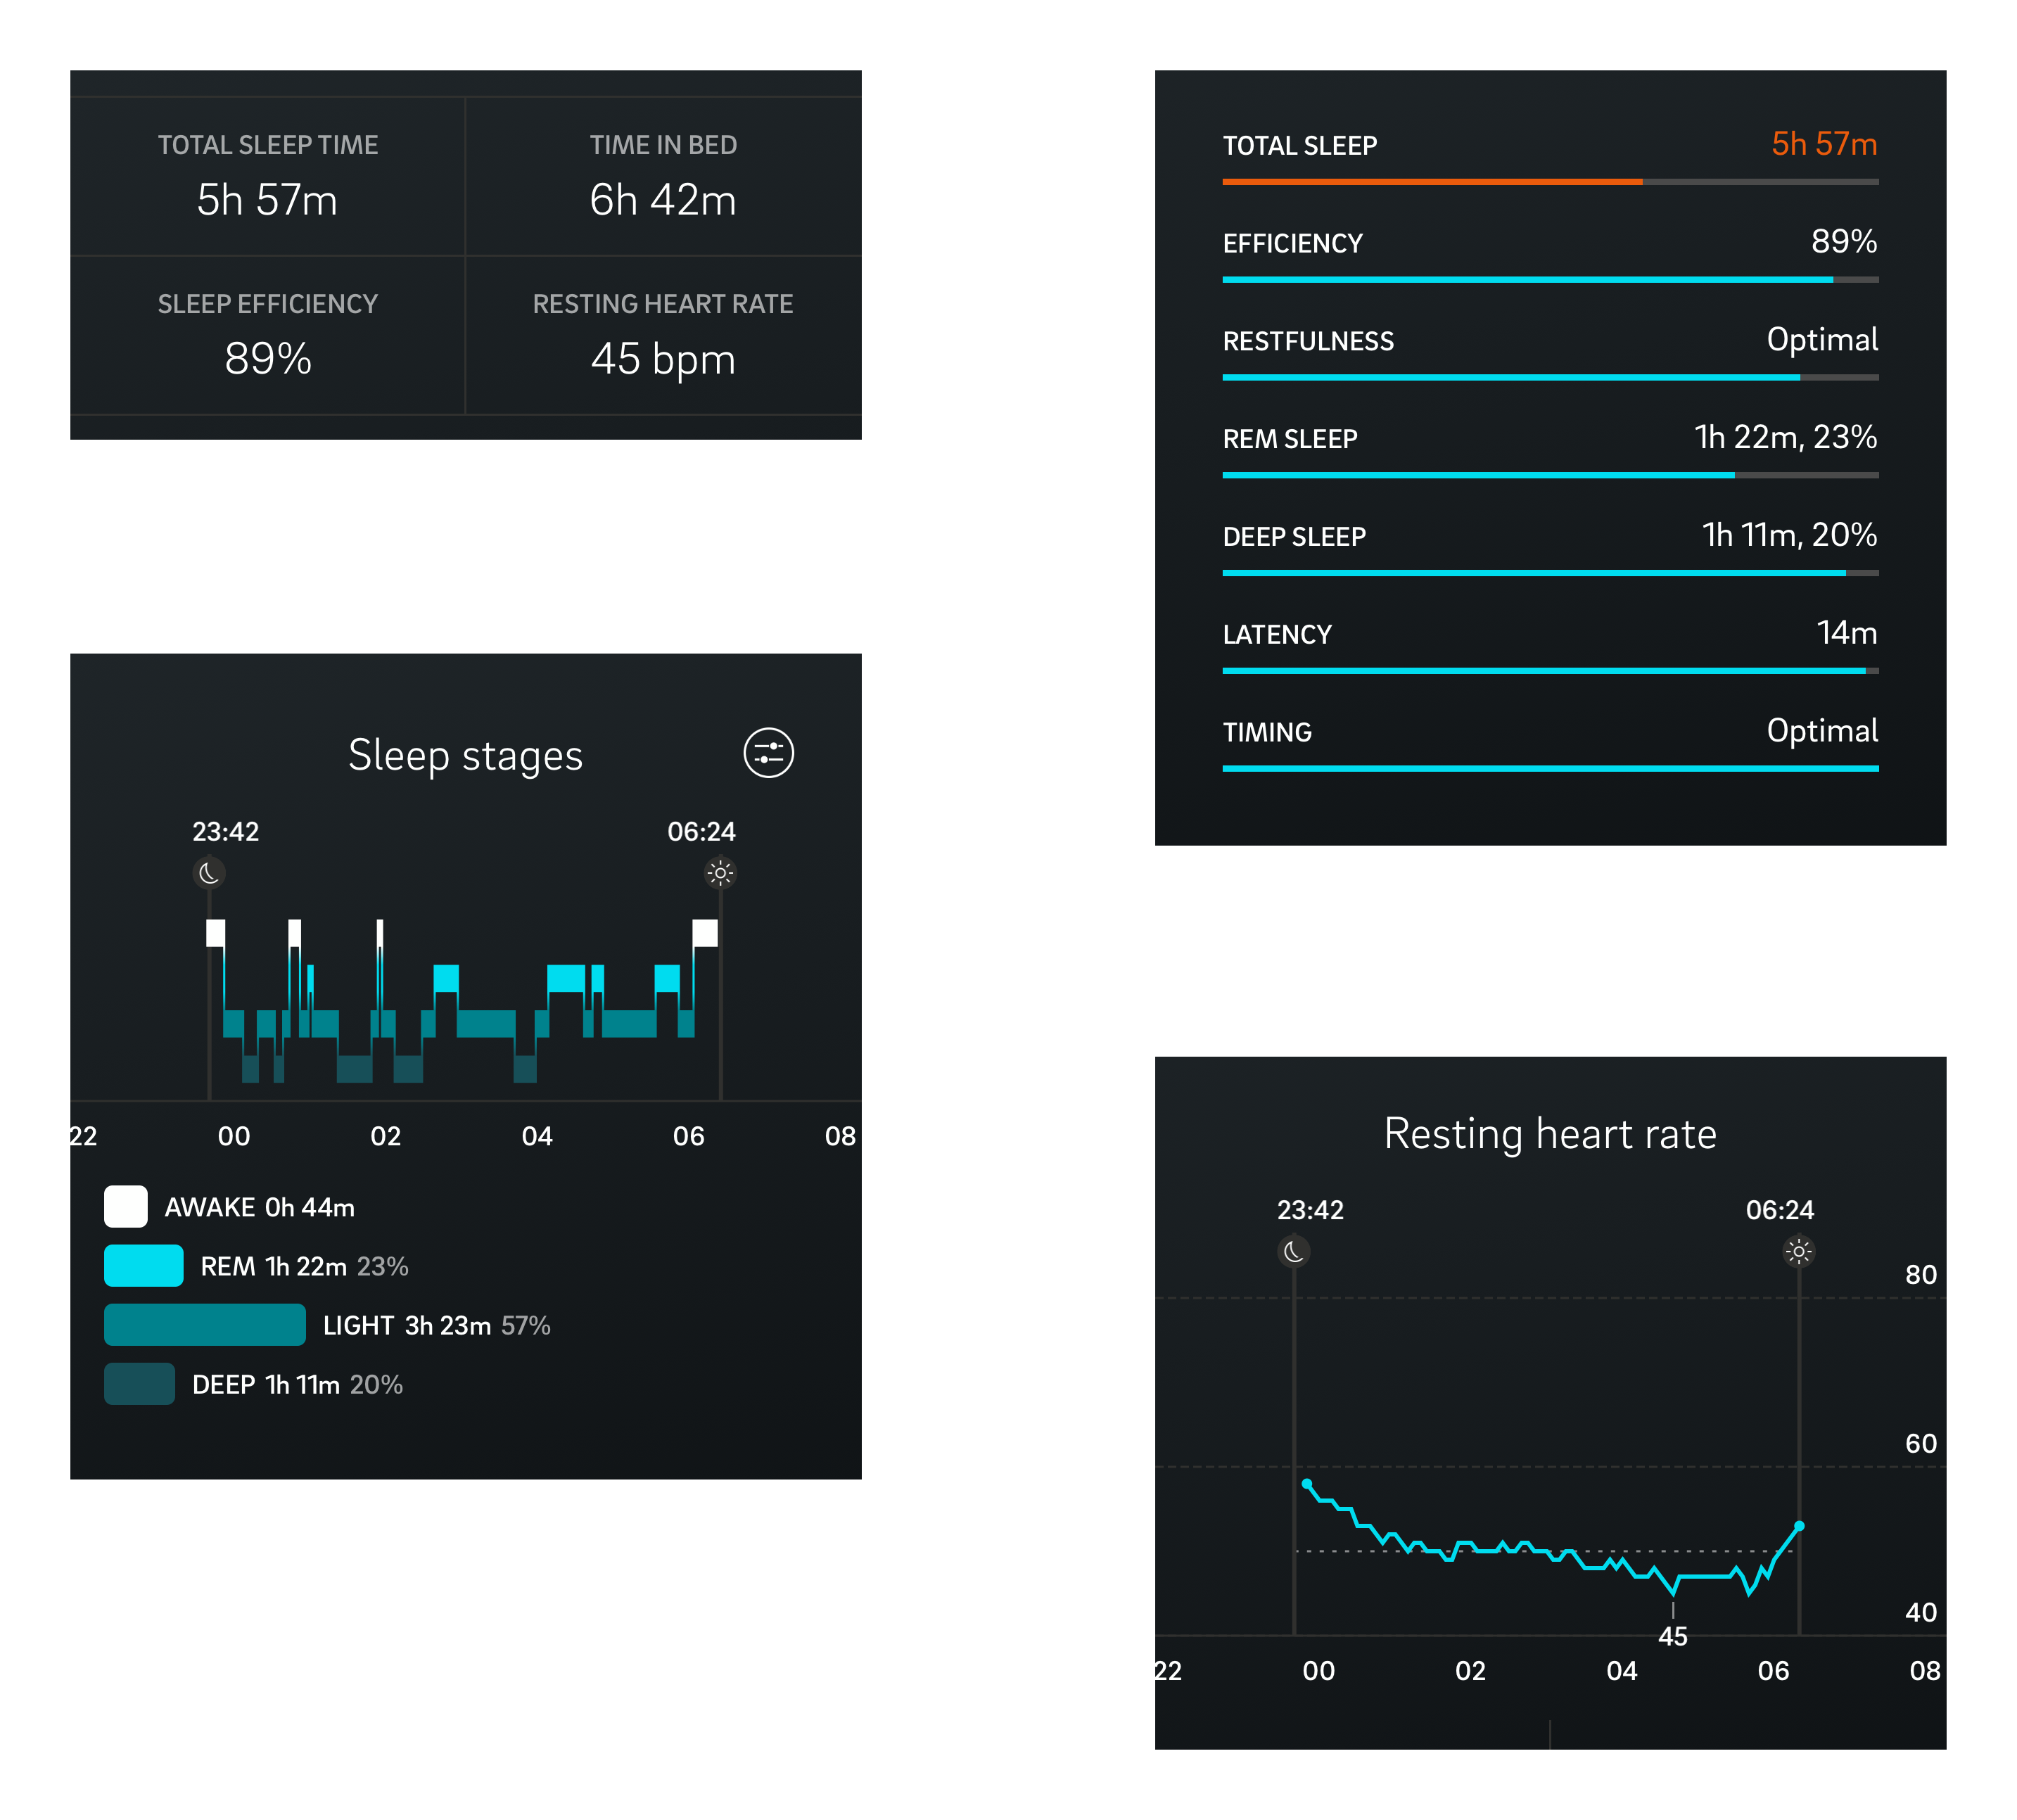This screenshot has width=2017, height=1820.
Task: Click the REM SLEEP label
Action: 1289,439
